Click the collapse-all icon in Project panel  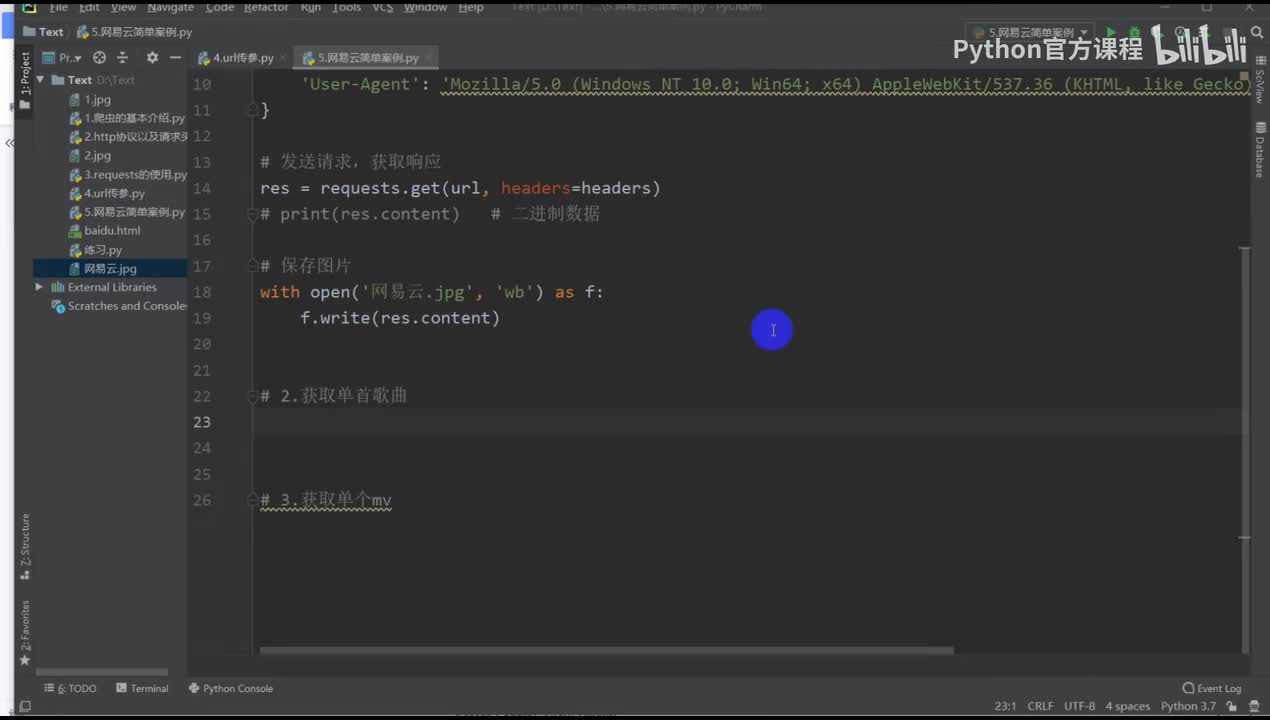pyautogui.click(x=123, y=58)
